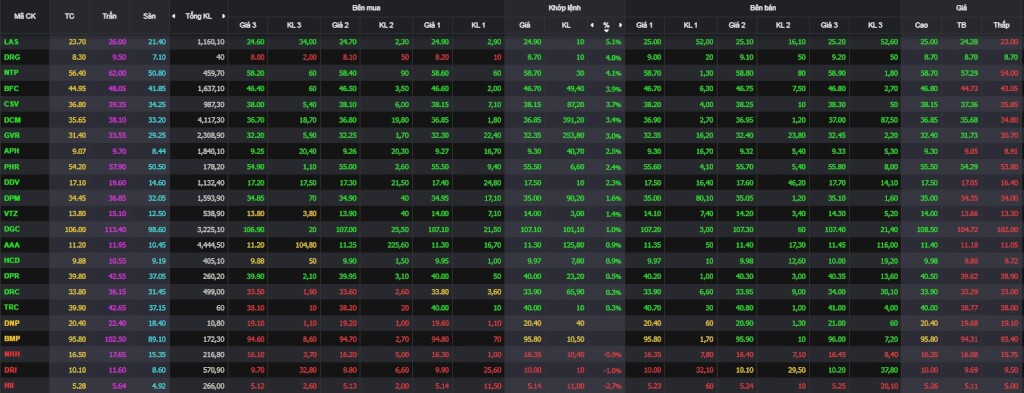
Task: Select the DPM stock symbol
Action: 11,198
